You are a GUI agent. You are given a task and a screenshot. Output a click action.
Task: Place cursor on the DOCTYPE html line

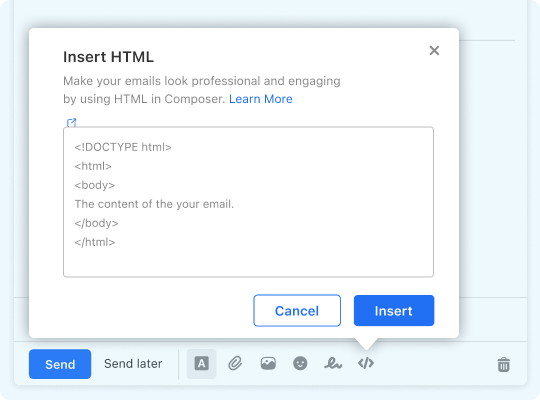(123, 147)
